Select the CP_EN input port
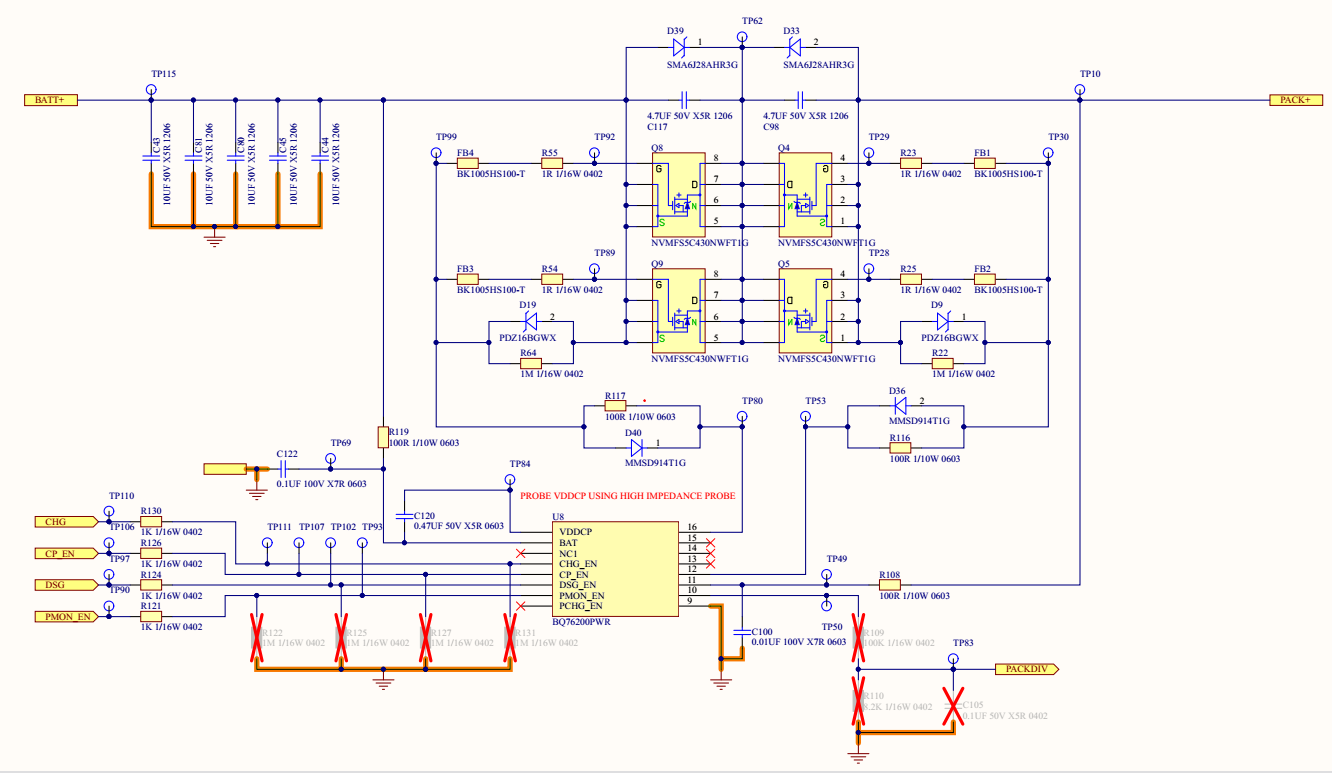Viewport: 1332px width, 773px height. (67, 552)
